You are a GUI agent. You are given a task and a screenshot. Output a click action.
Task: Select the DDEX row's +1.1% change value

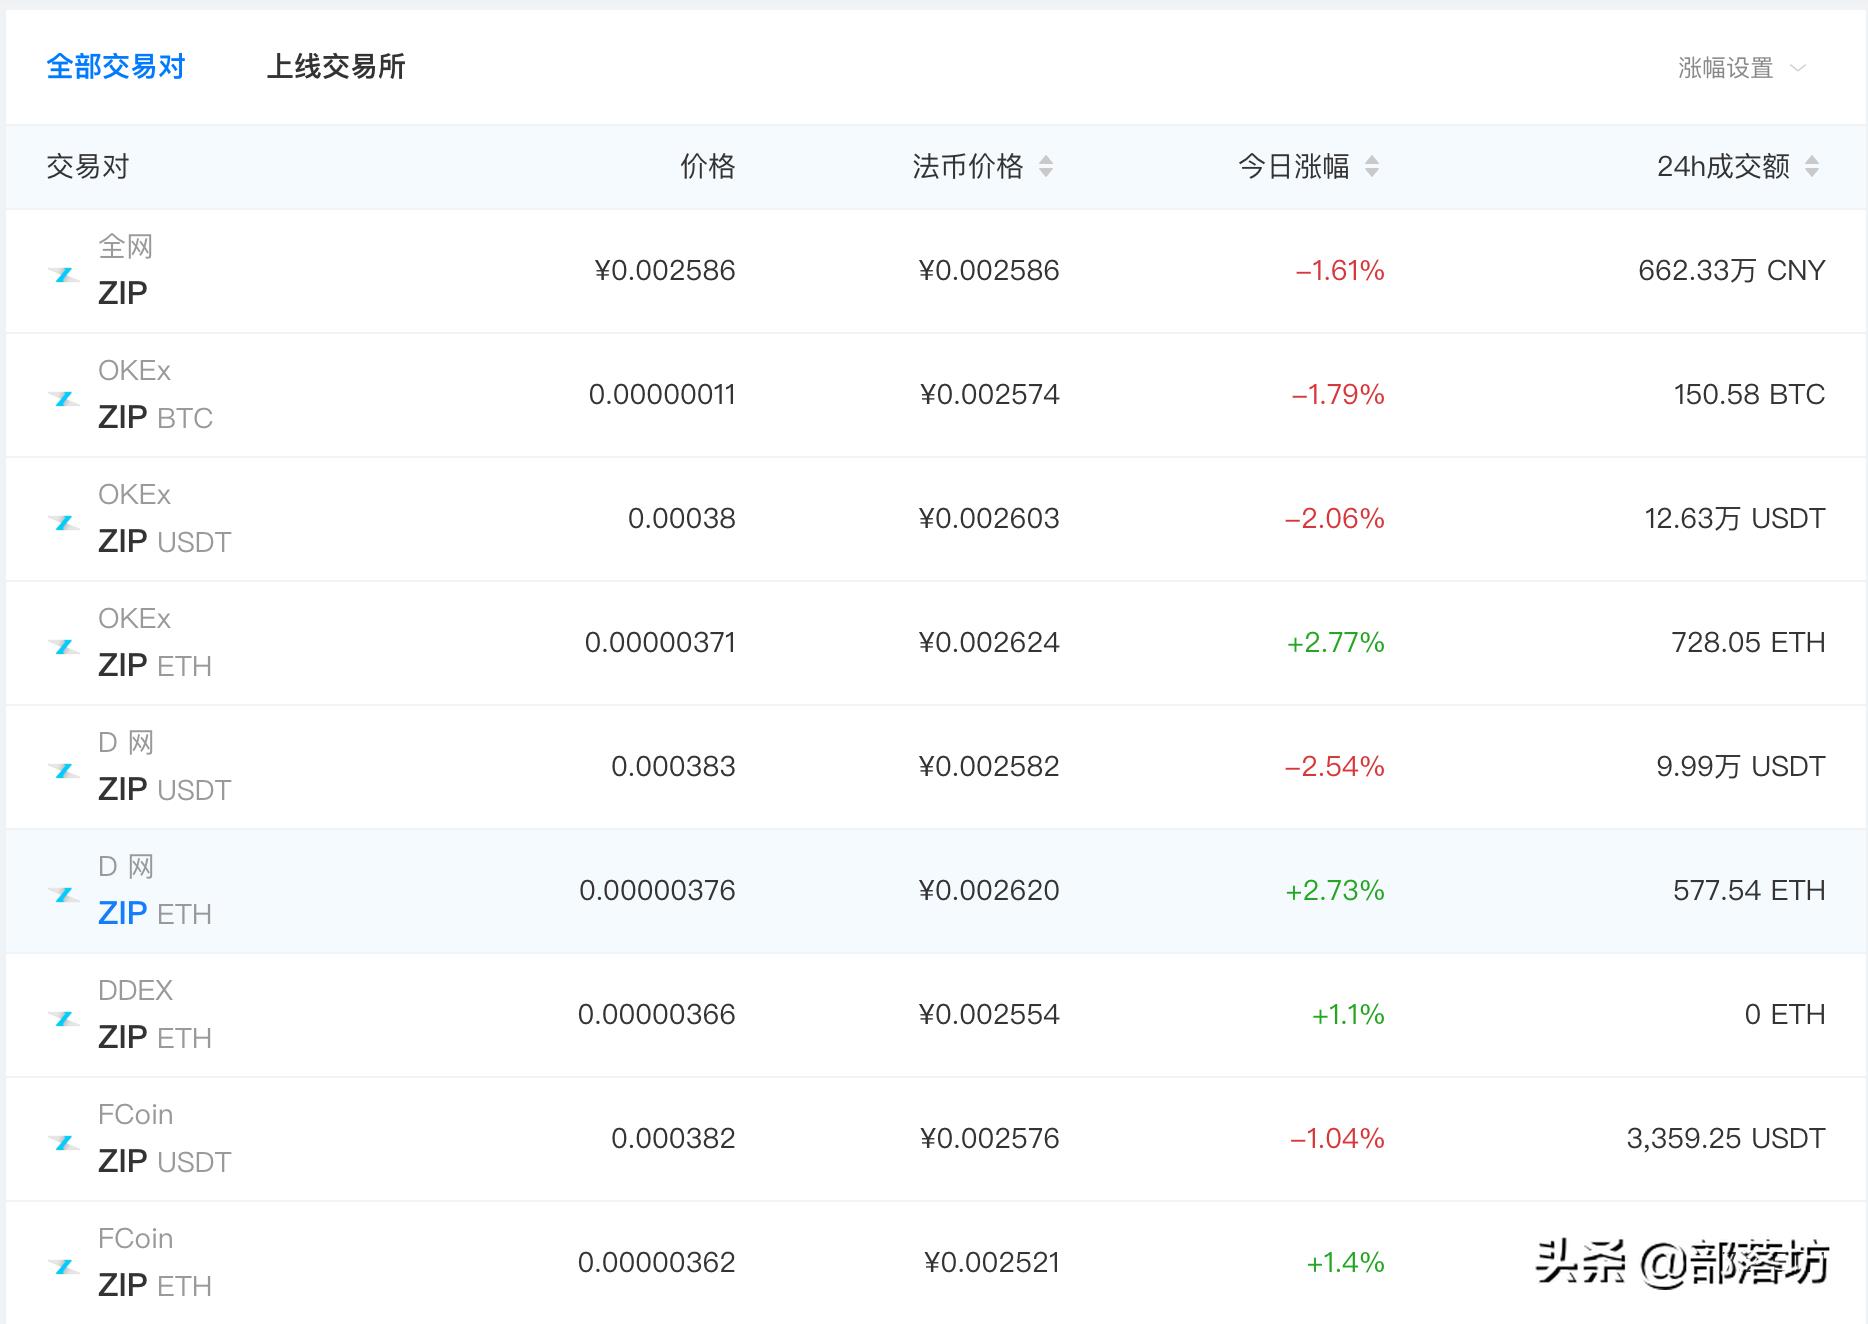click(x=1347, y=1015)
